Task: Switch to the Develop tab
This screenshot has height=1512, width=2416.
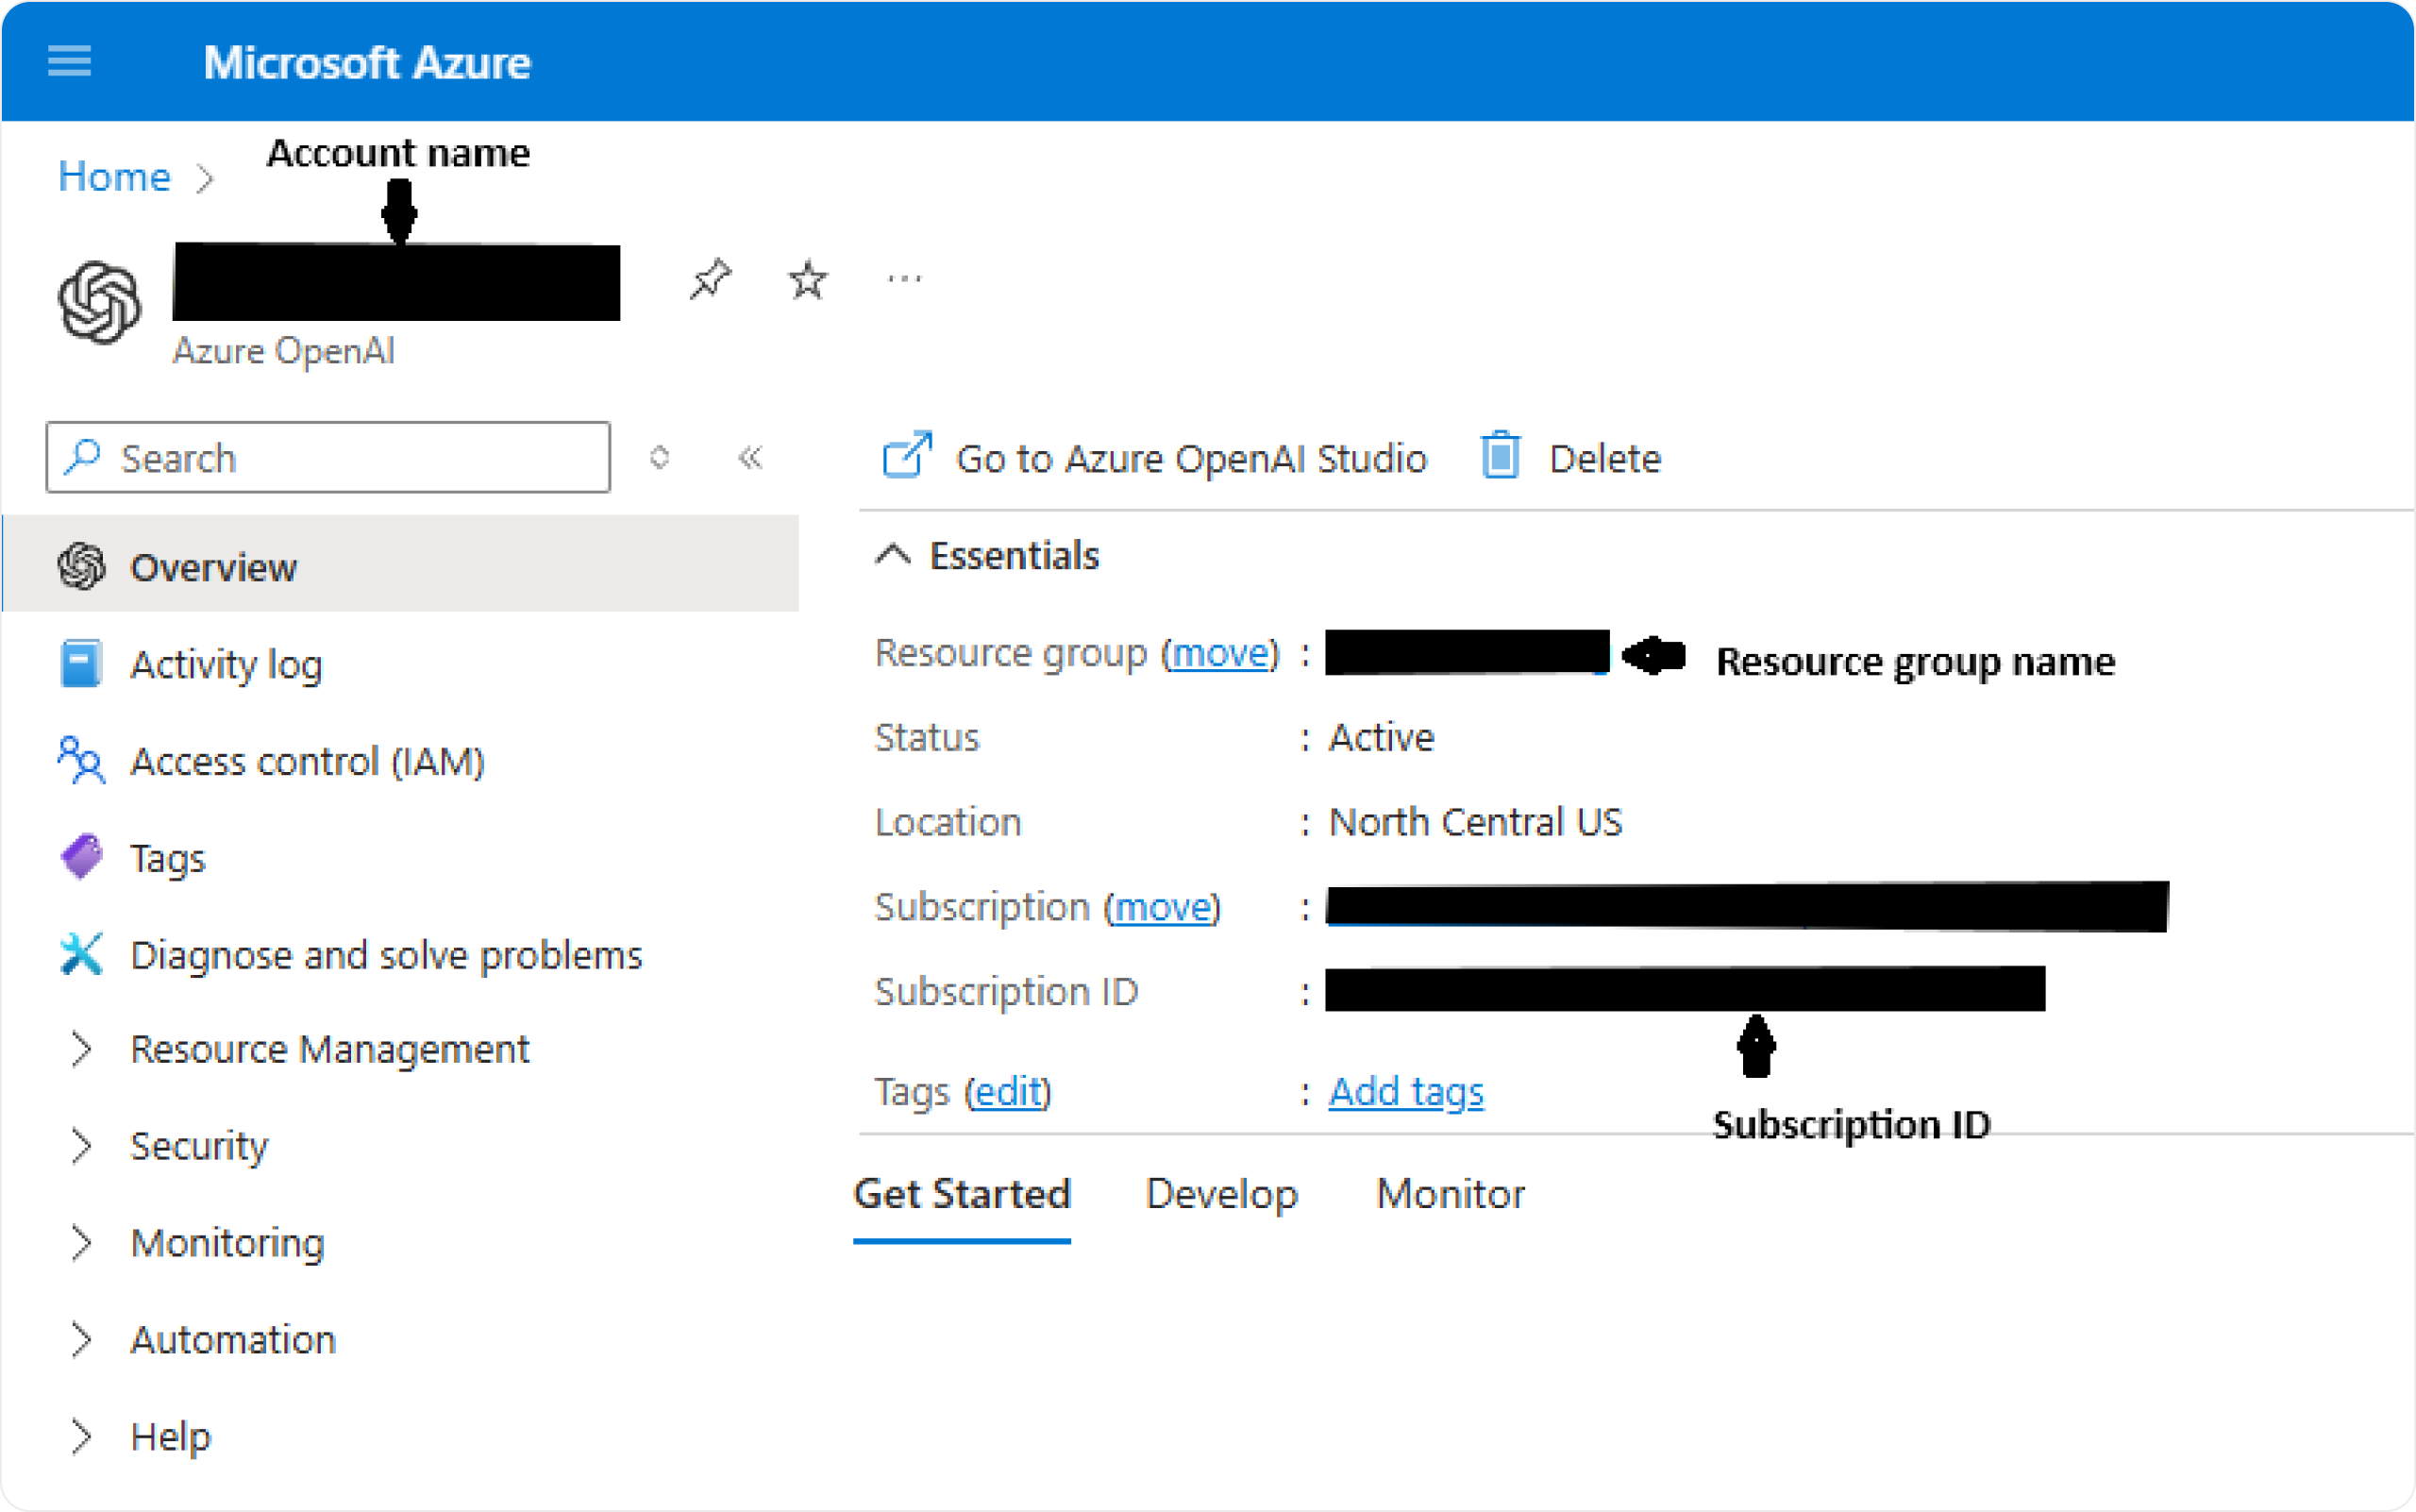Action: (1221, 1194)
